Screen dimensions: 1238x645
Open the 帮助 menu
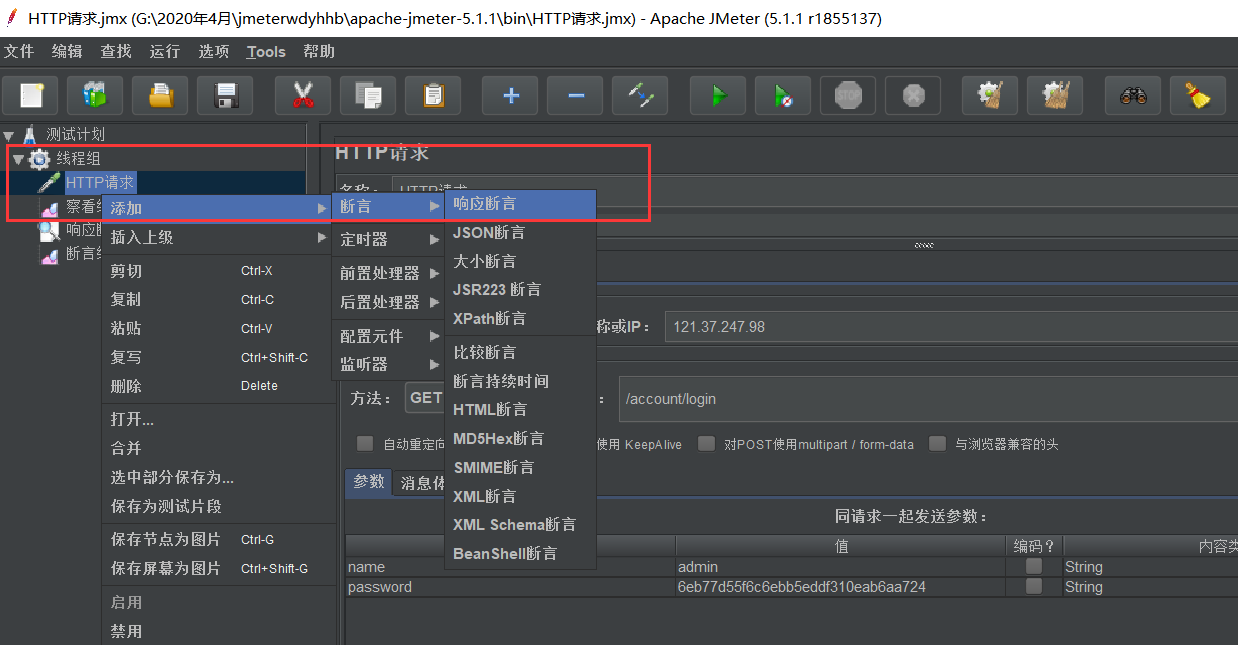(319, 51)
